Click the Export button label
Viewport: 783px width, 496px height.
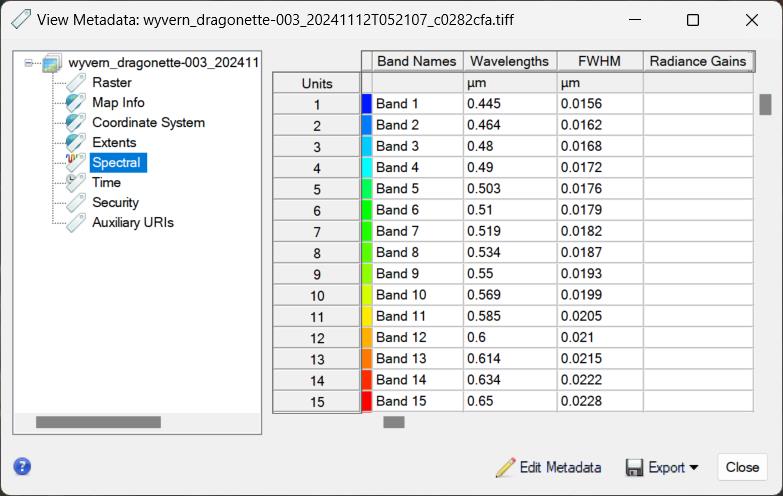(666, 468)
